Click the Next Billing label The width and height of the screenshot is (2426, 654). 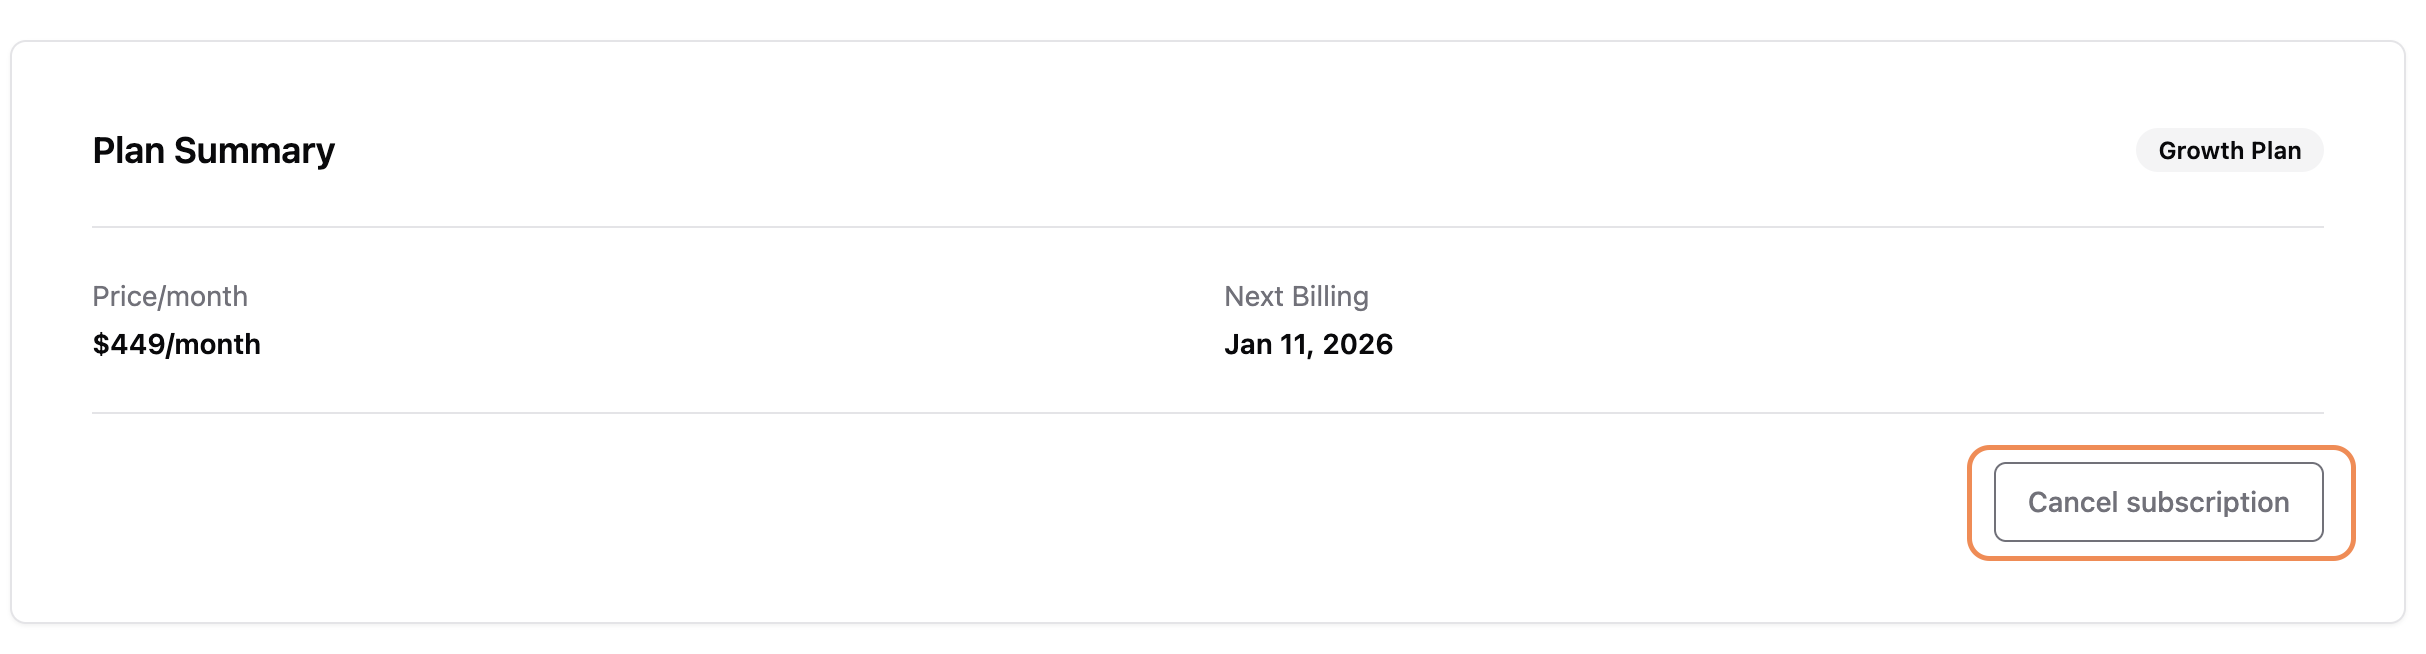[x=1296, y=296]
